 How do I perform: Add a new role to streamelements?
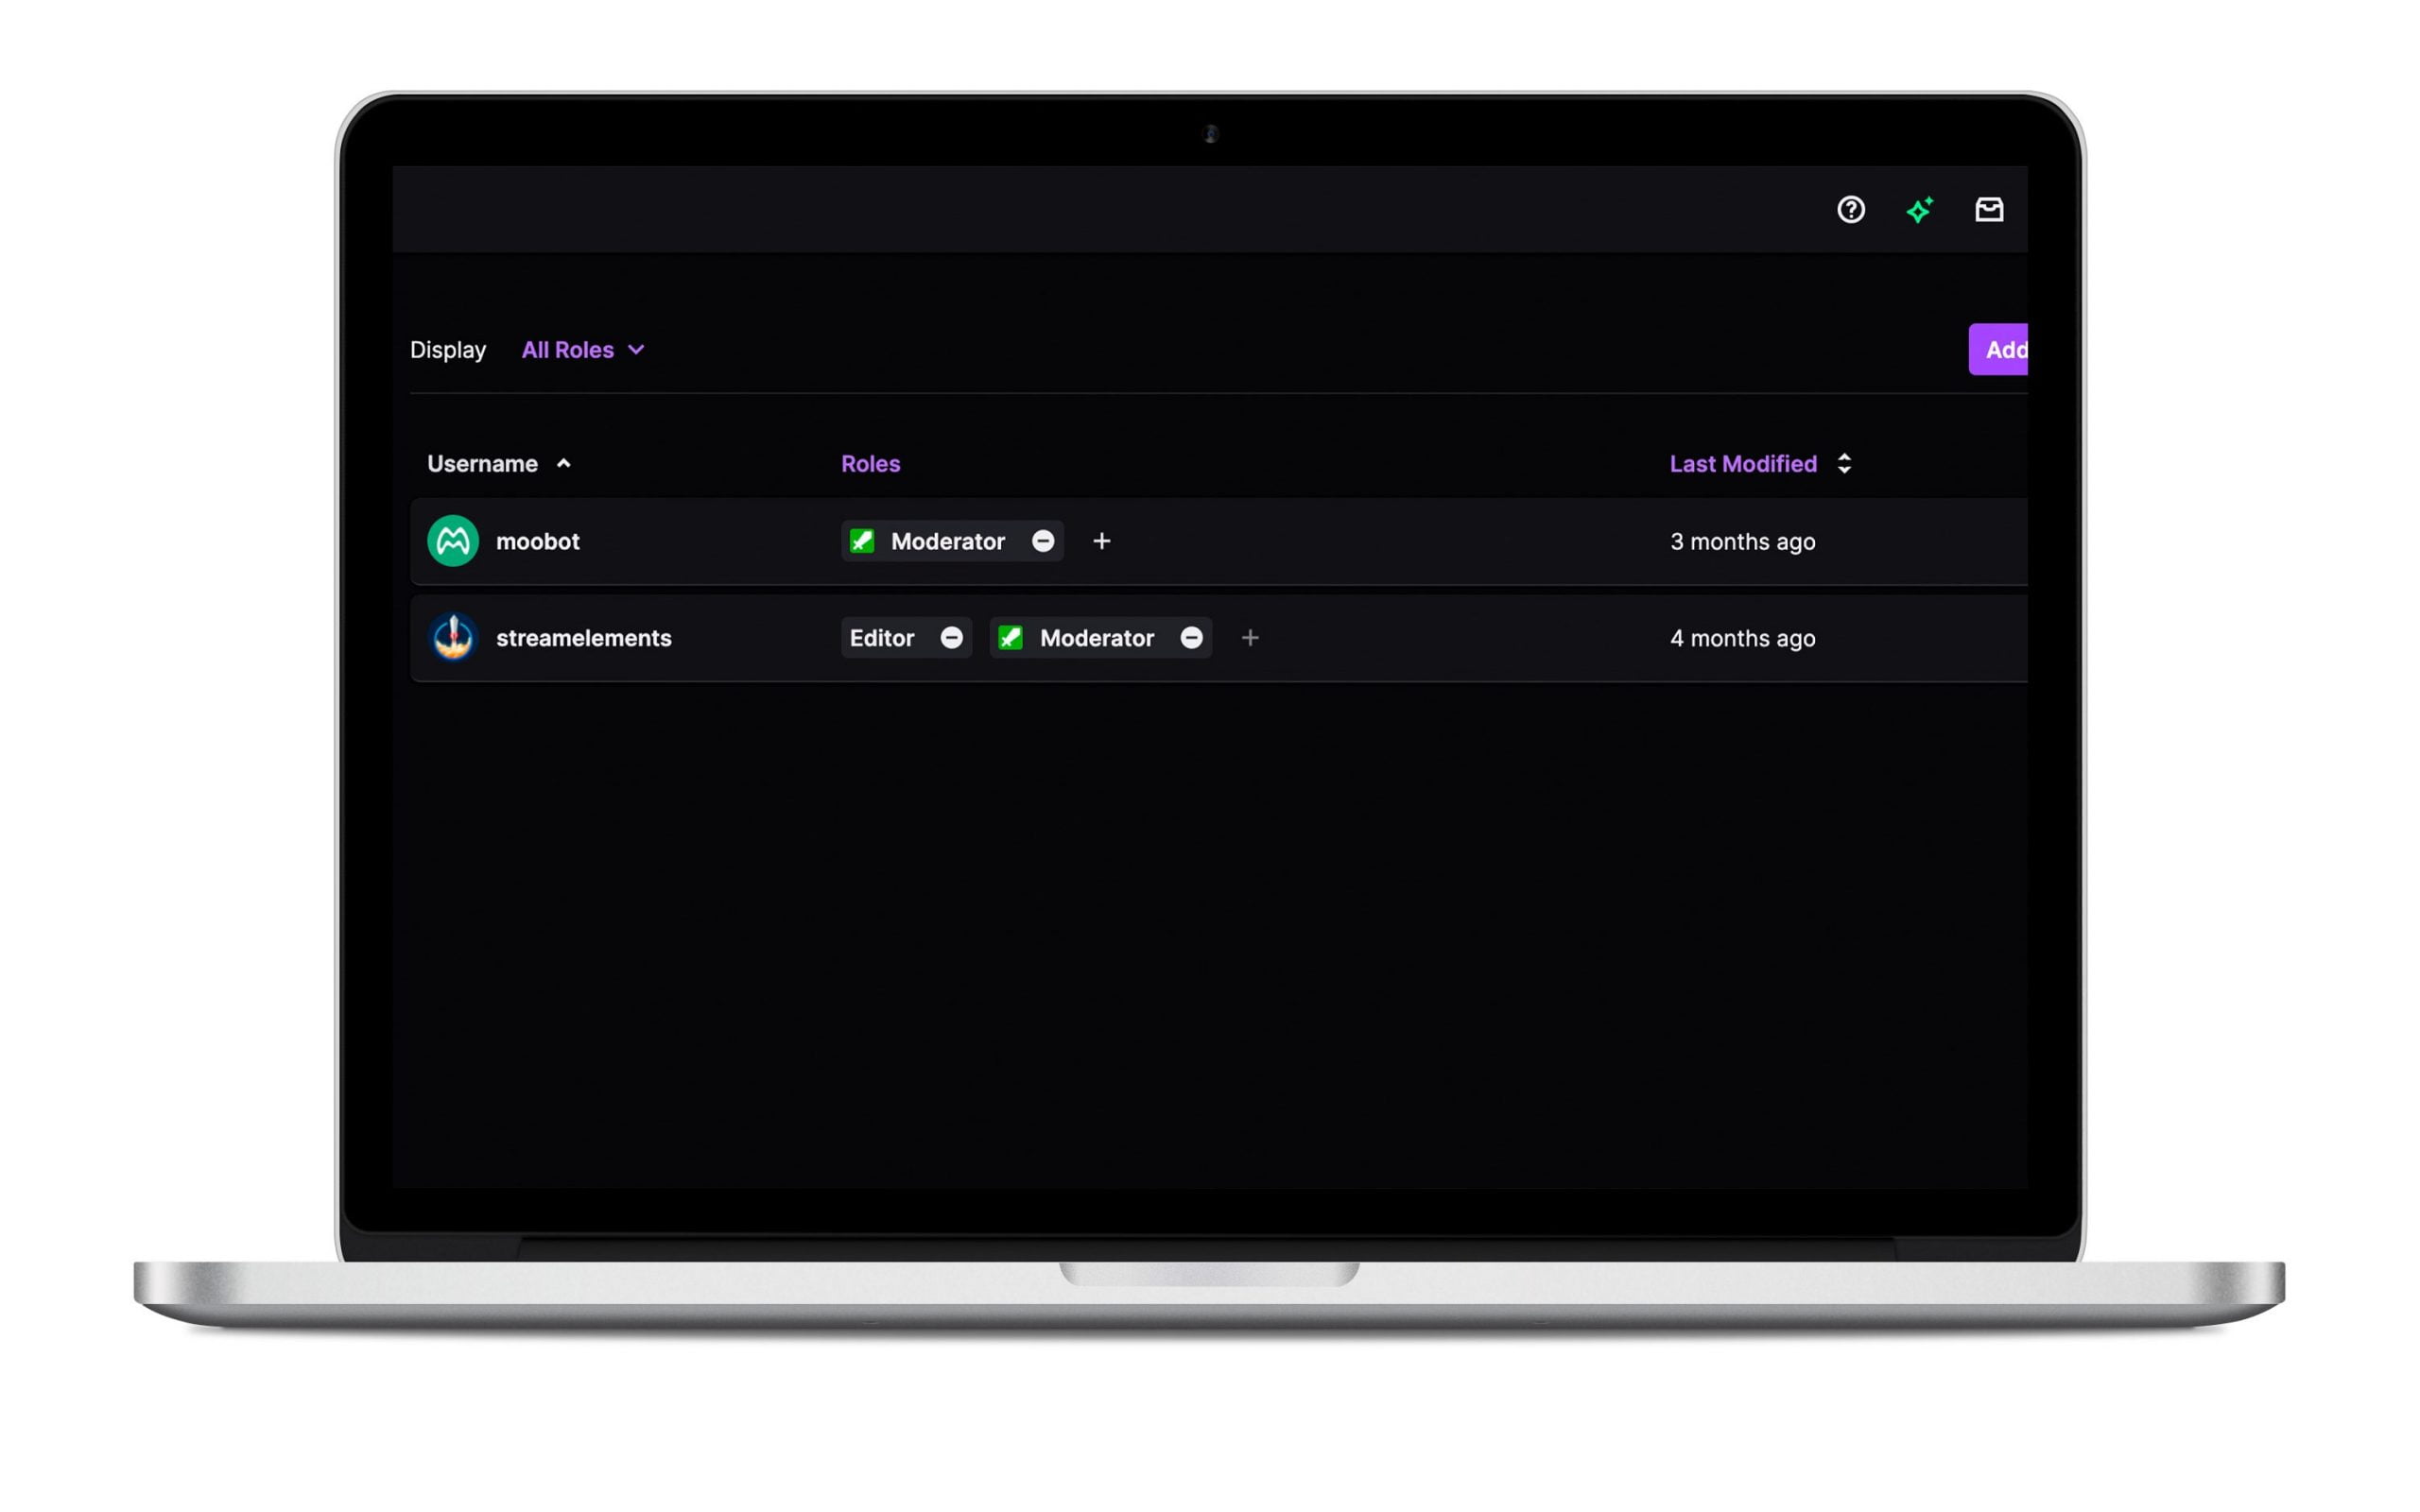coord(1249,638)
